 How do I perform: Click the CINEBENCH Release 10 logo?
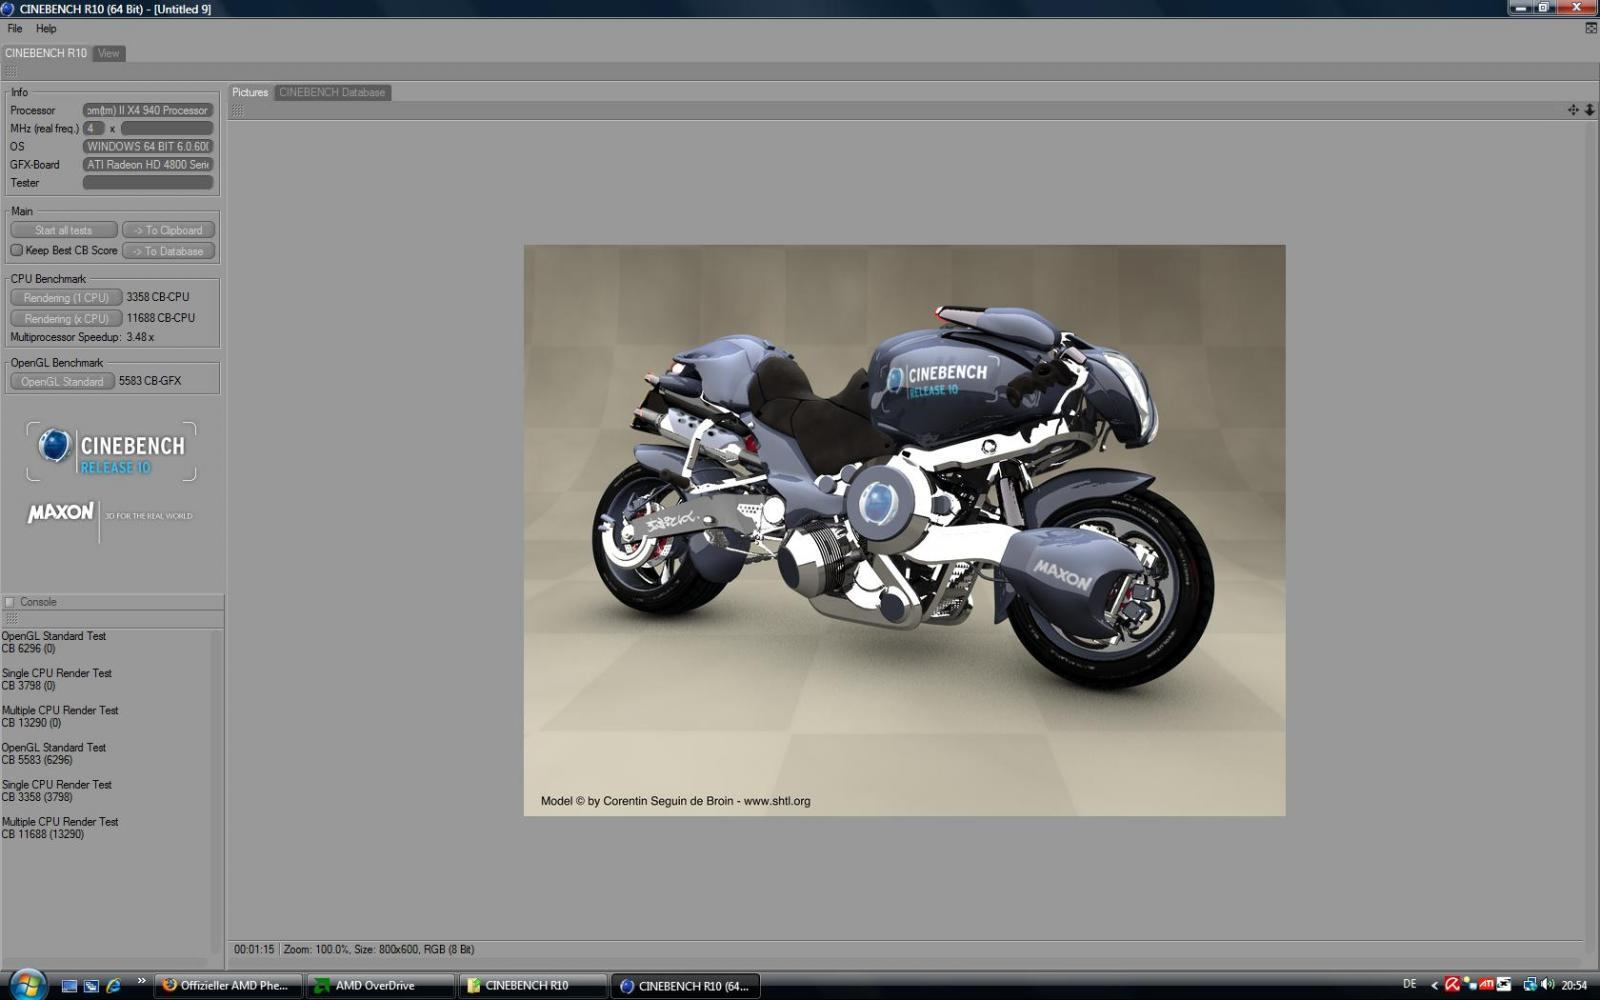pos(111,452)
